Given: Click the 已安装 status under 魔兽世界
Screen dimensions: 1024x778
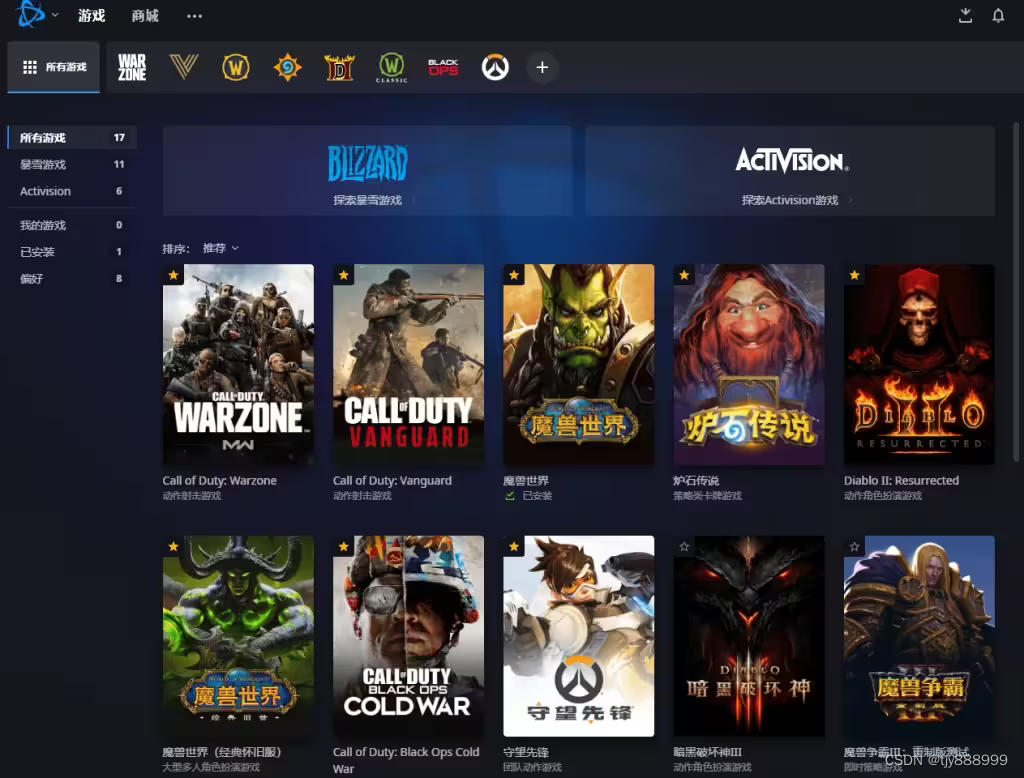Looking at the screenshot, I should pos(529,496).
